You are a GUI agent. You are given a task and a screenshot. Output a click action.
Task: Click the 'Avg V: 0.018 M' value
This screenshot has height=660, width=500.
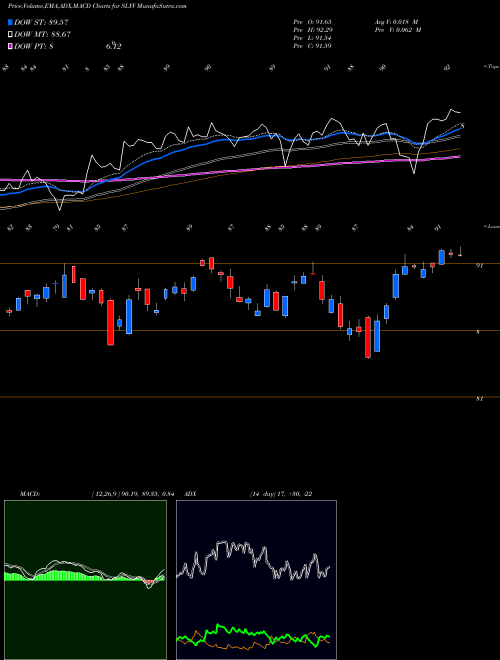[x=396, y=22]
